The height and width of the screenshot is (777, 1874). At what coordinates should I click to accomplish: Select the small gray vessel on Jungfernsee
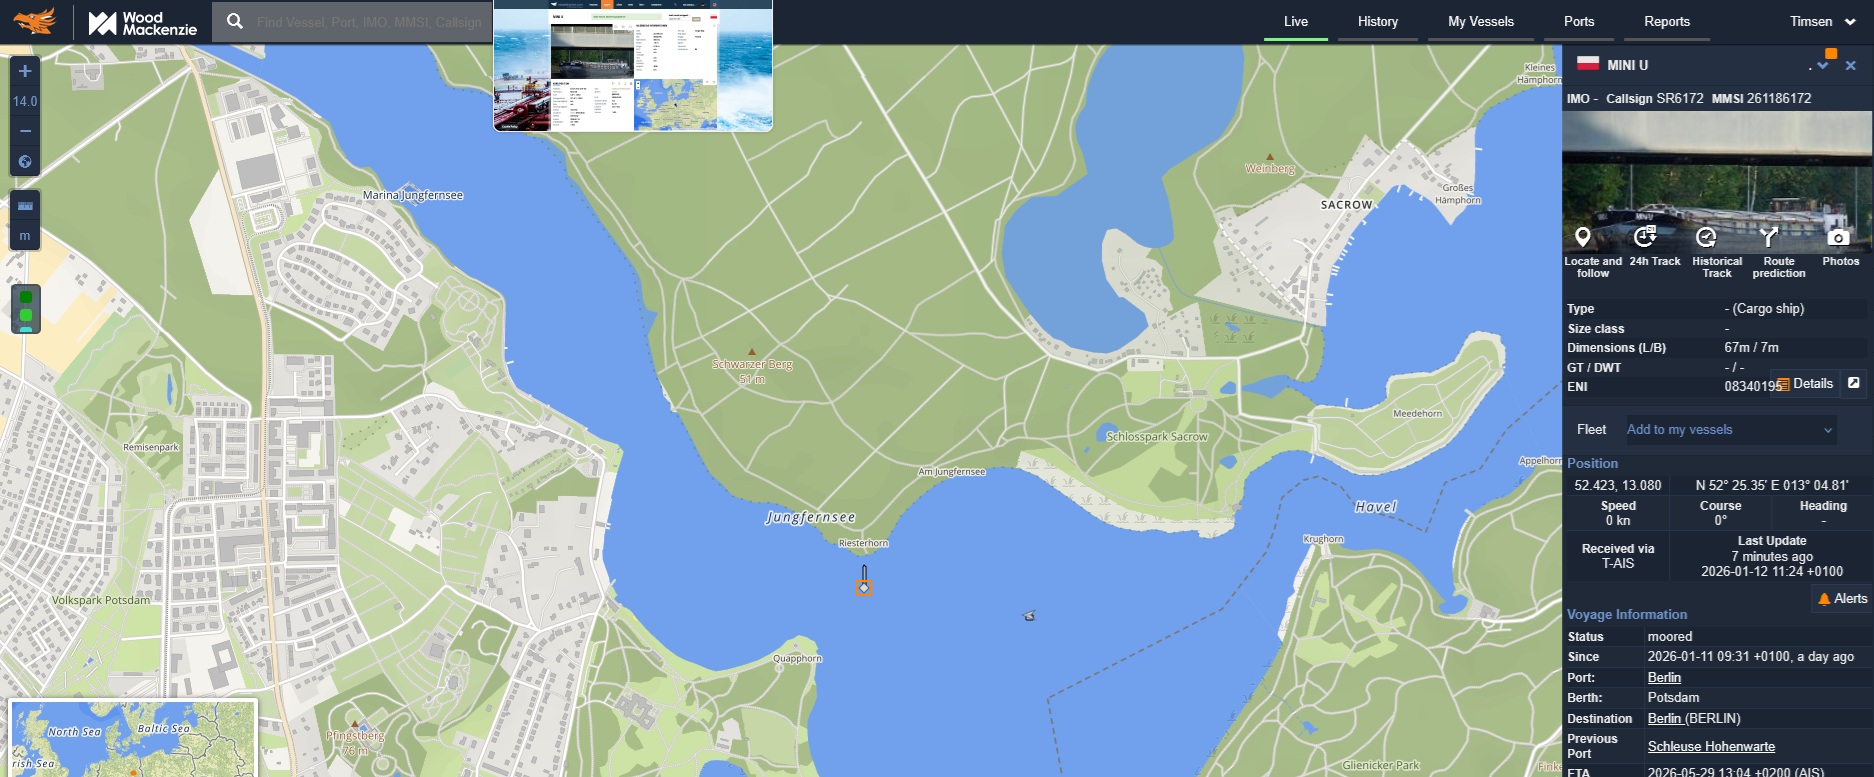point(1029,616)
